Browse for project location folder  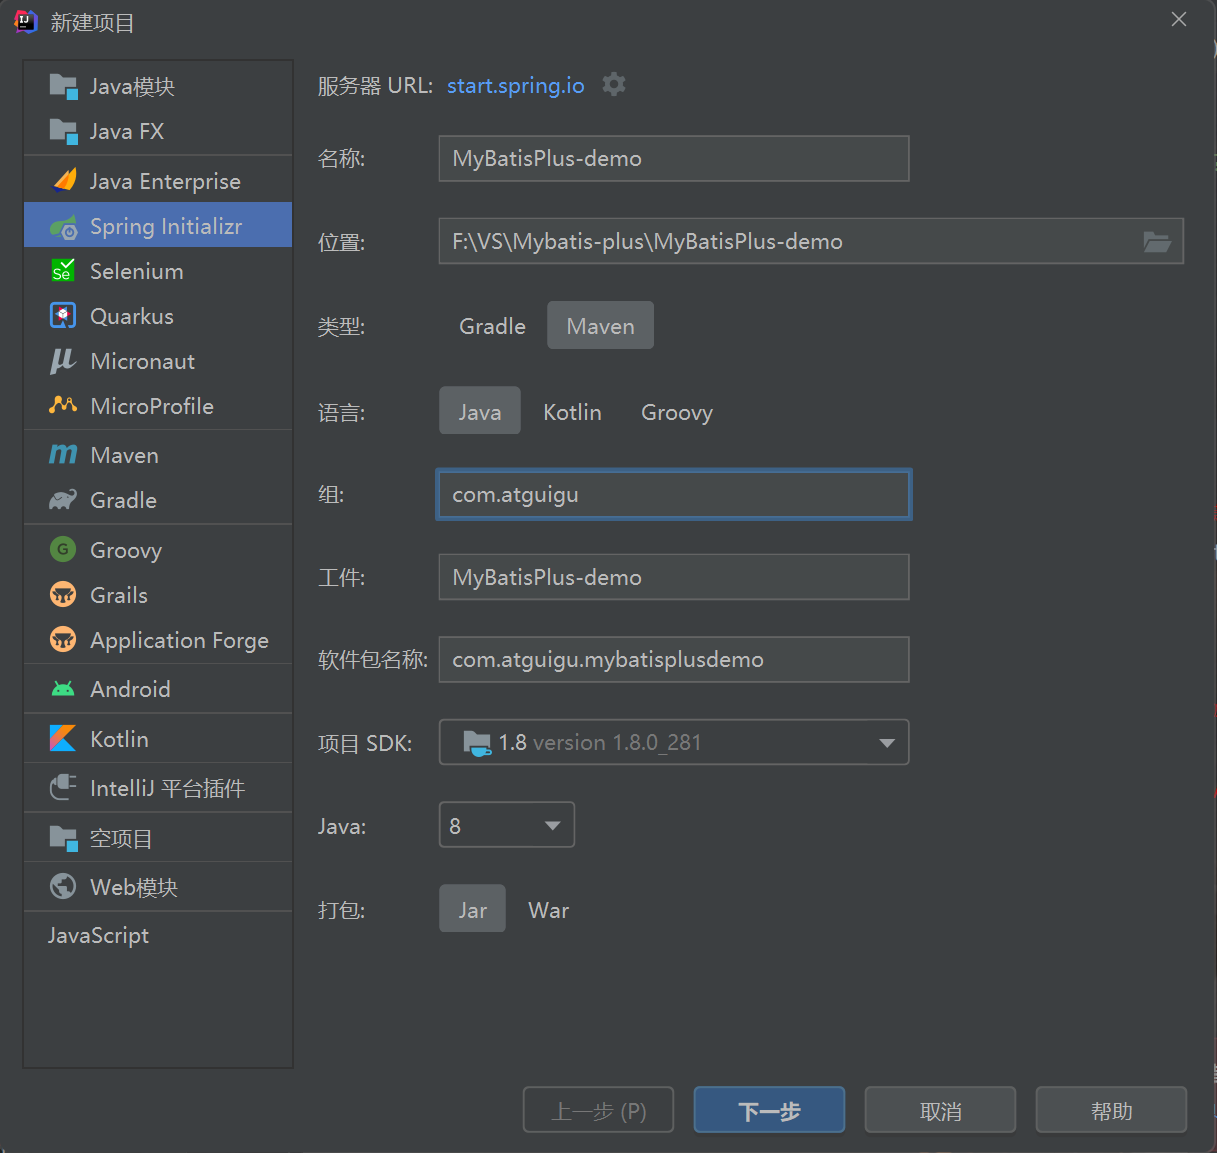1157,241
